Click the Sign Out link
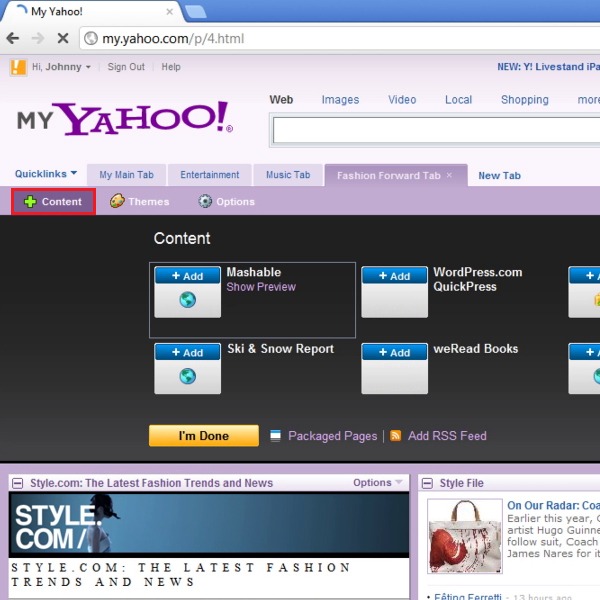Viewport: 600px width, 600px height. 126,67
